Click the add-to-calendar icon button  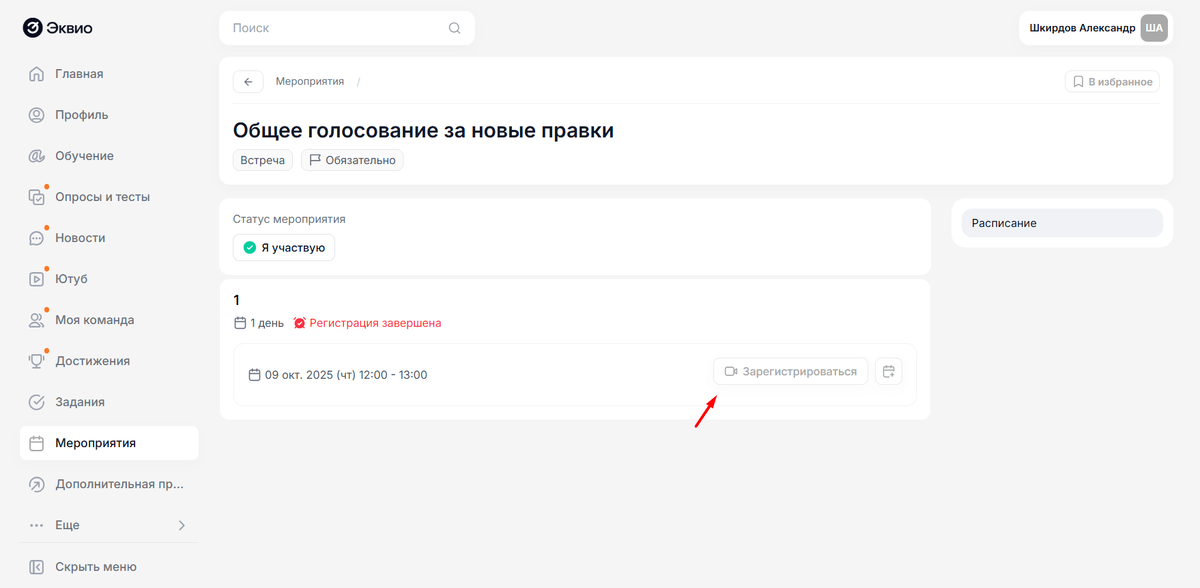pos(889,372)
